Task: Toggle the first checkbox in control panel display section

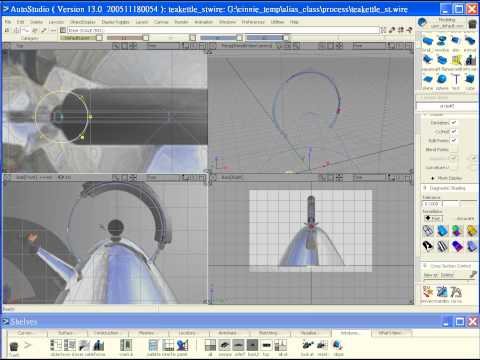Action: [x=453, y=123]
